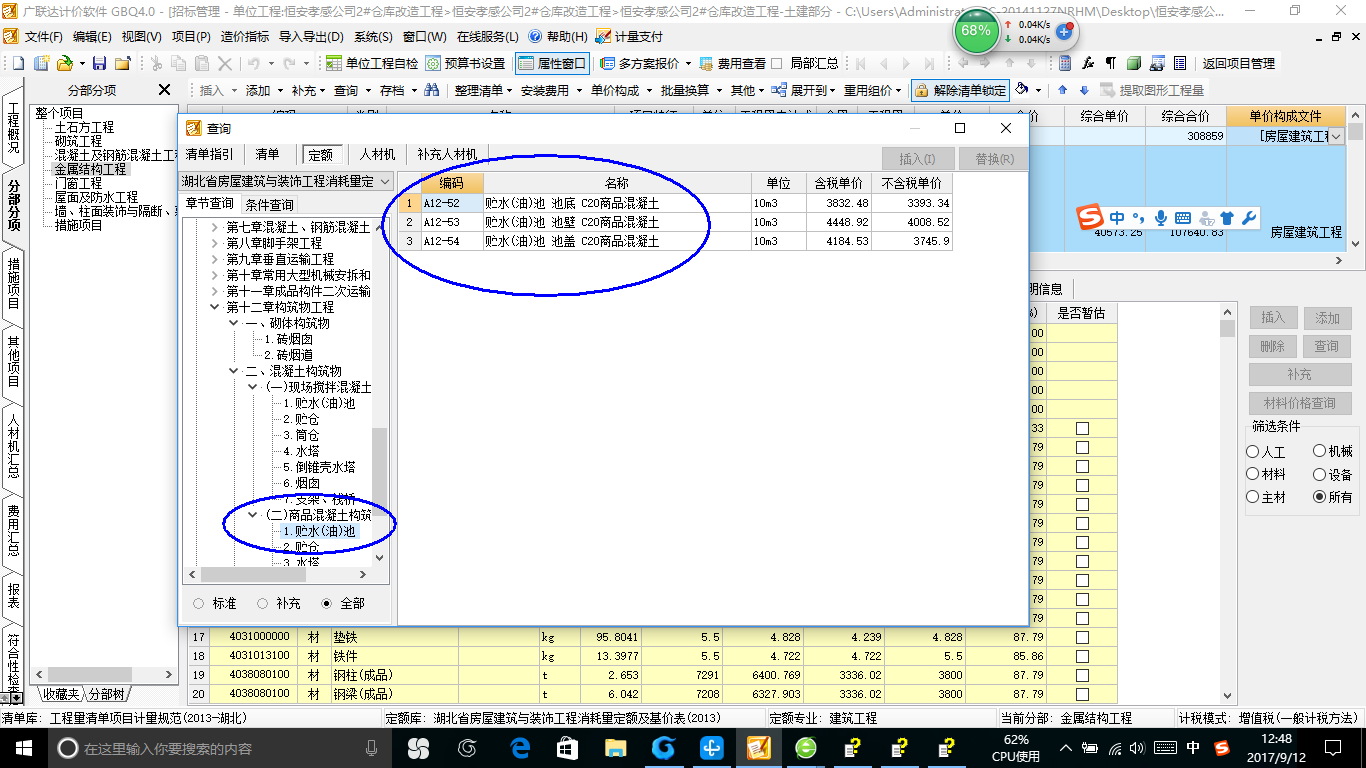Check 是否暂估 box for 垫铁 row
Viewport: 1366px width, 768px height.
1082,637
